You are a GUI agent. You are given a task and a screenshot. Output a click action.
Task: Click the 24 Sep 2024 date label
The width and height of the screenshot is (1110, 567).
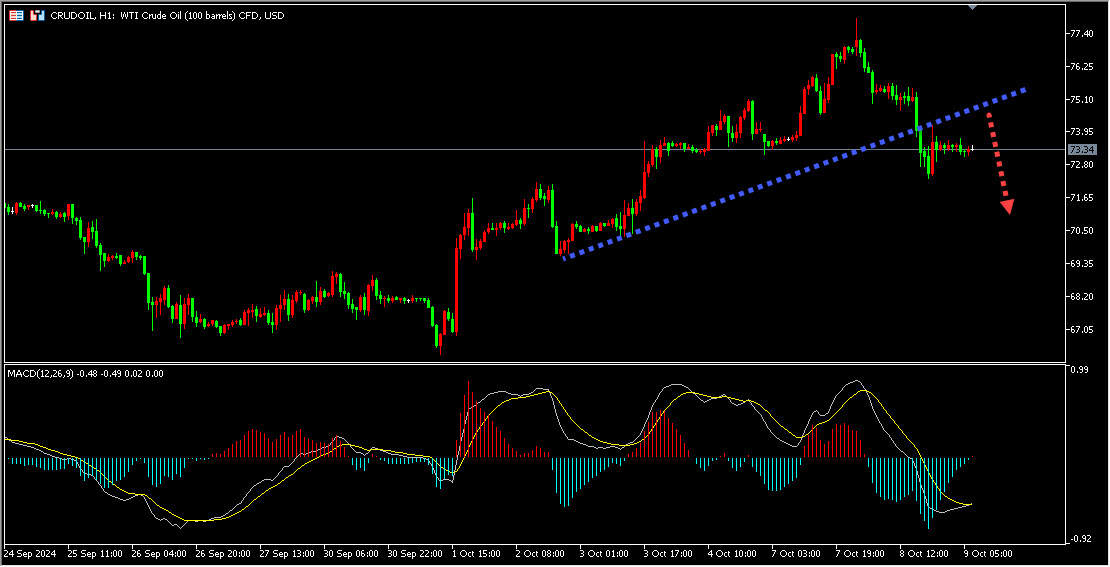click(28, 553)
